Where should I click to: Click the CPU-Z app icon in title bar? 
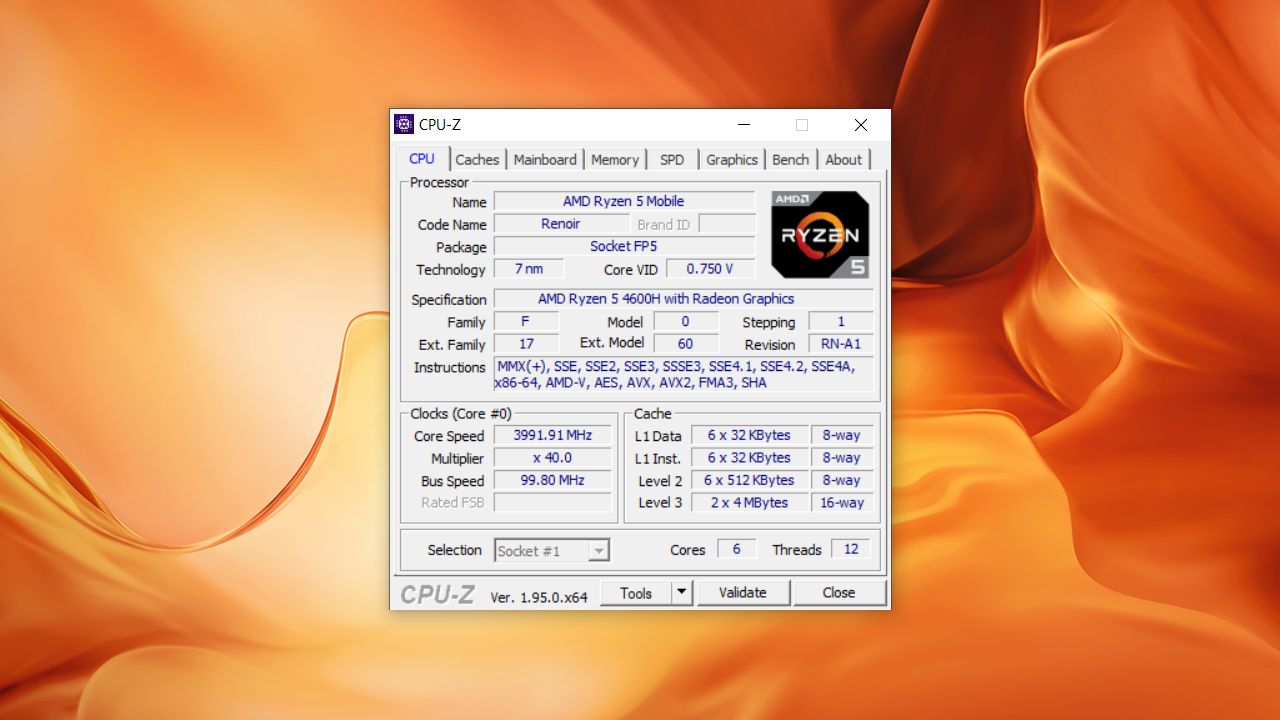[x=404, y=124]
